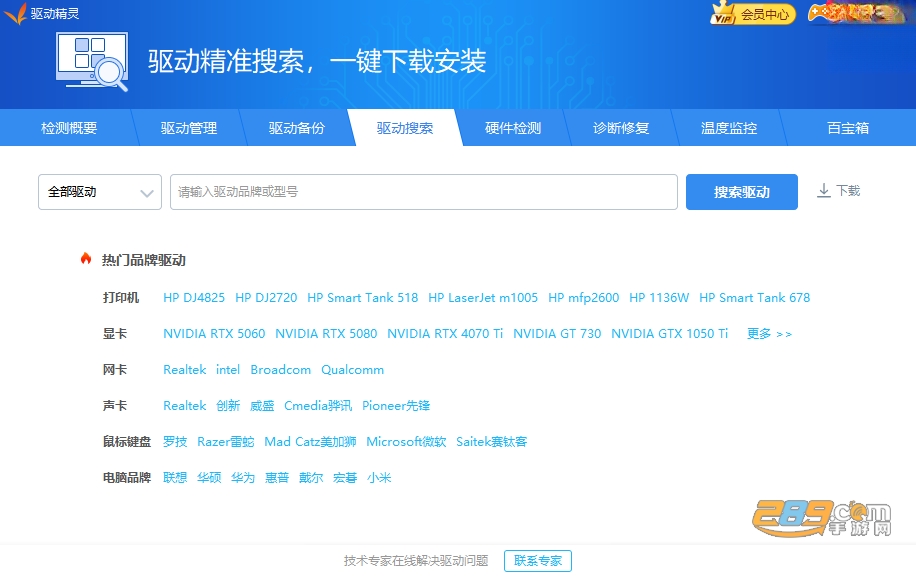Open Razer雷蛇 driver link

pyautogui.click(x=226, y=442)
